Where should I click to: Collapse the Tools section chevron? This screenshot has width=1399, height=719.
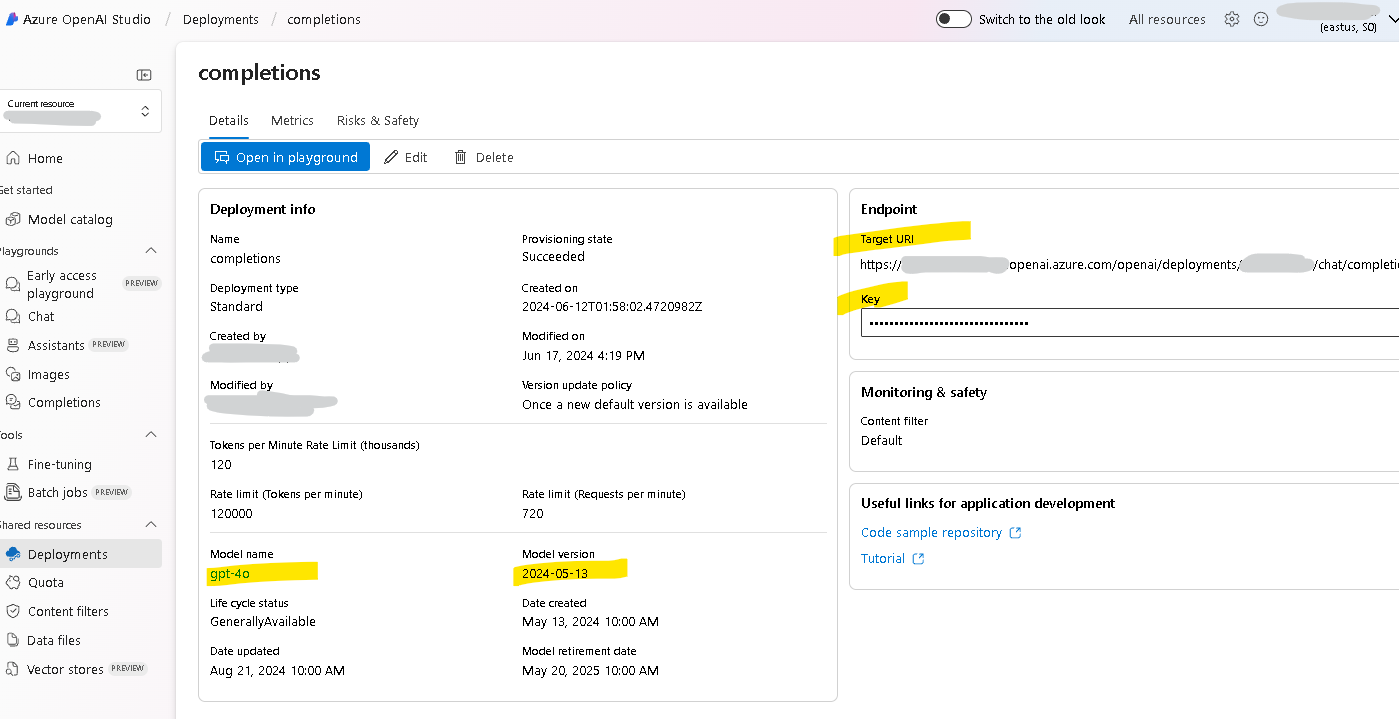(x=151, y=435)
